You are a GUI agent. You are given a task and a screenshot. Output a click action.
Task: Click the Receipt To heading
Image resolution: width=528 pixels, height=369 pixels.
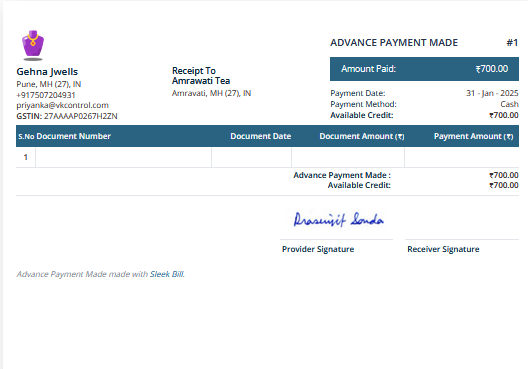pos(194,71)
